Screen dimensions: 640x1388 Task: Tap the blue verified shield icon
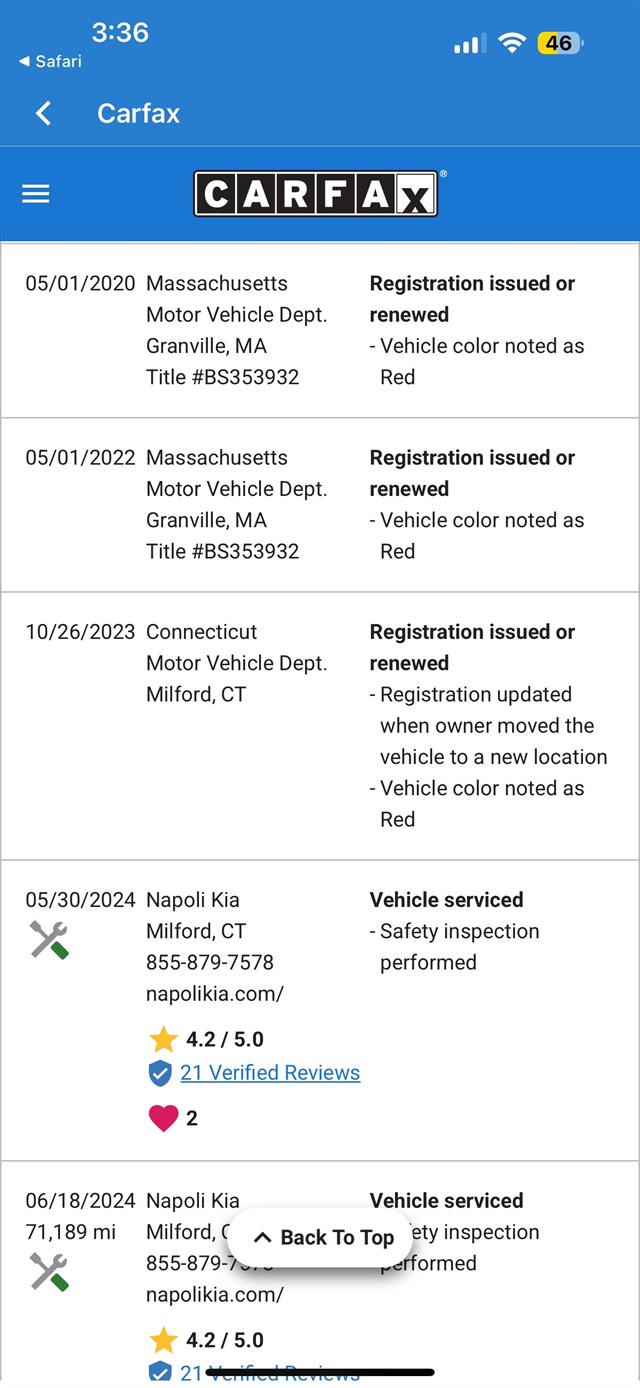(160, 1073)
